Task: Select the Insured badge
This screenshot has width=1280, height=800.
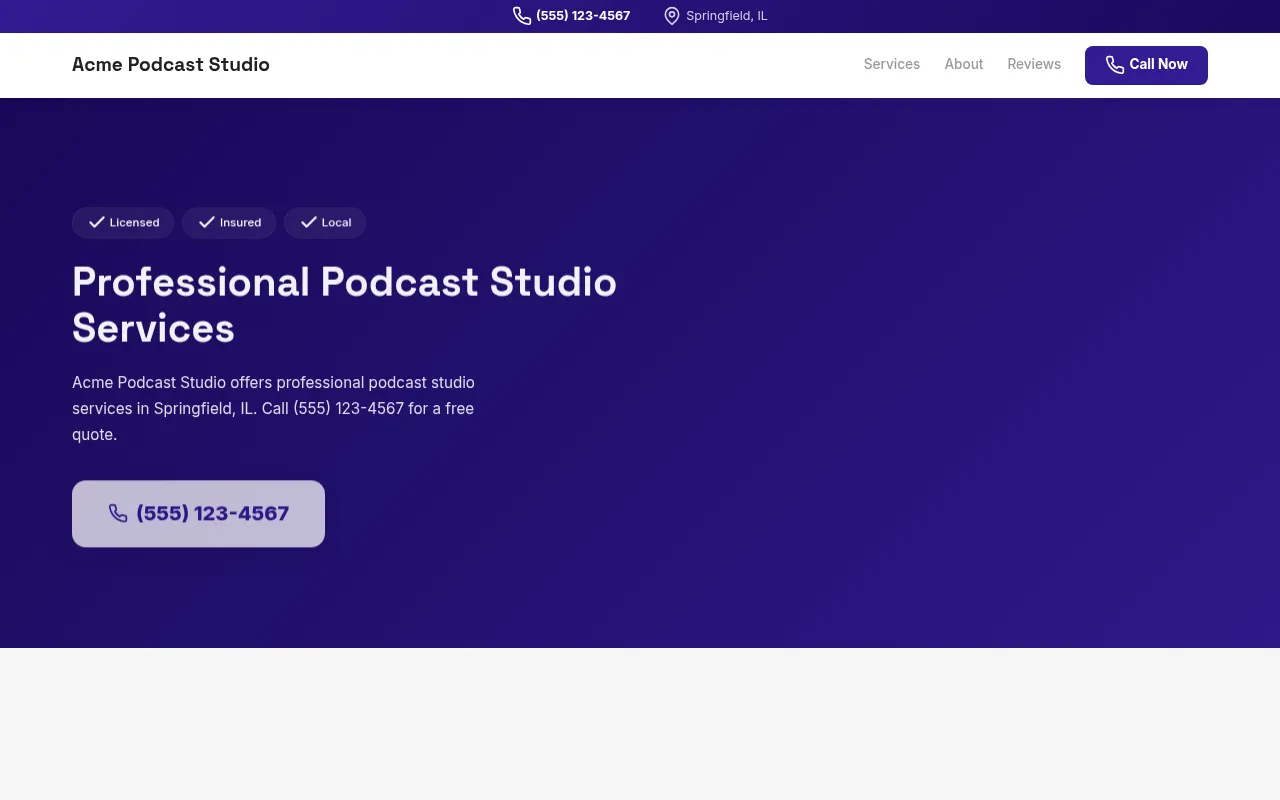Action: point(228,222)
